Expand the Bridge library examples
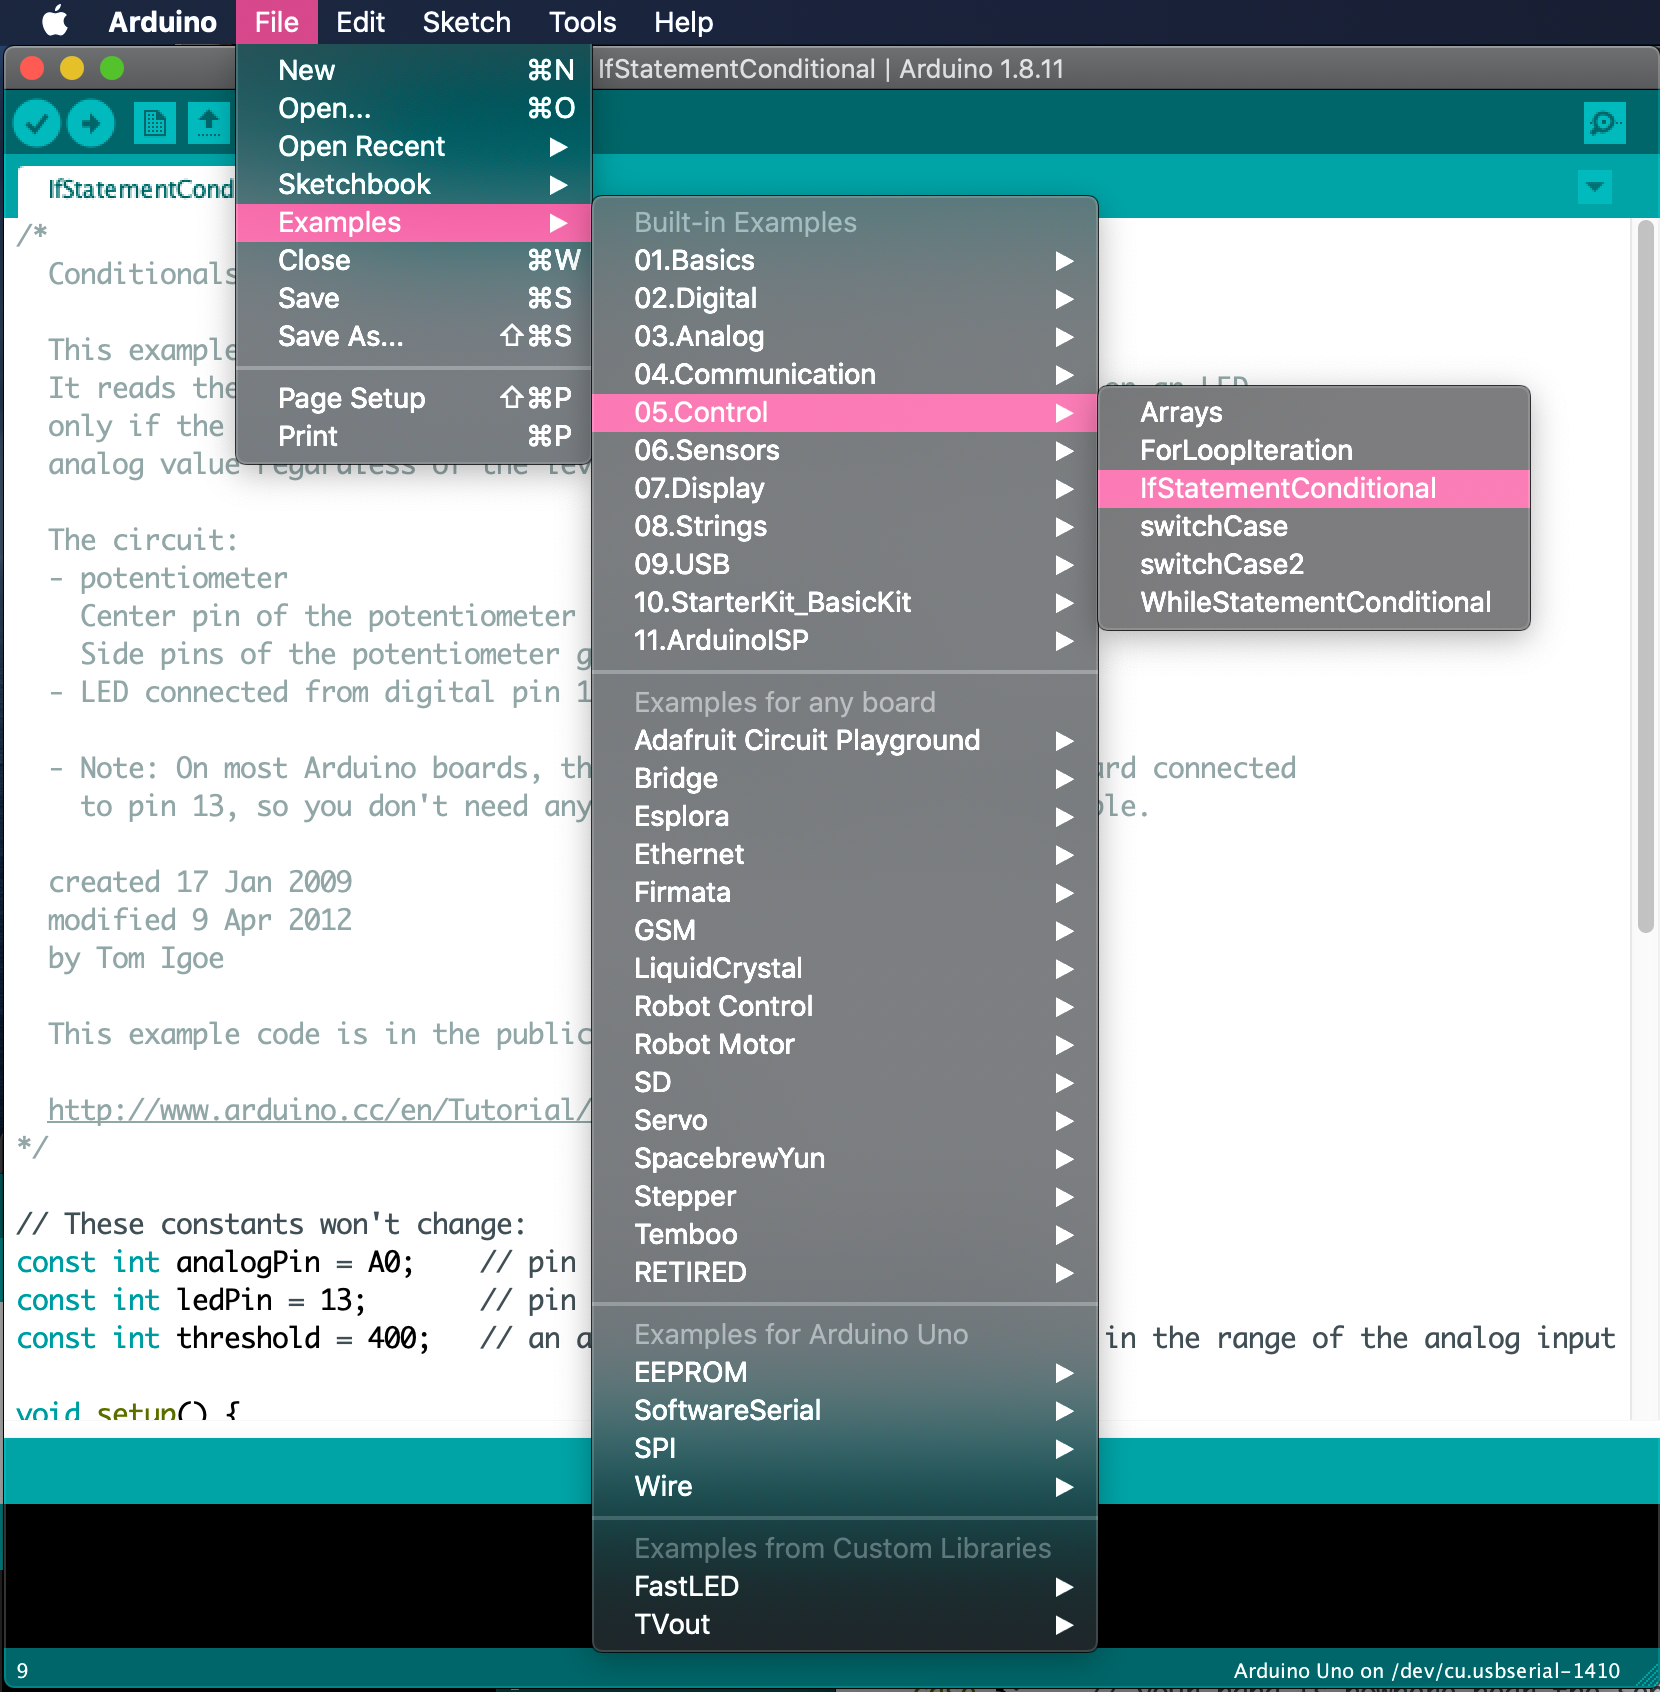The image size is (1660, 1692). pos(845,778)
